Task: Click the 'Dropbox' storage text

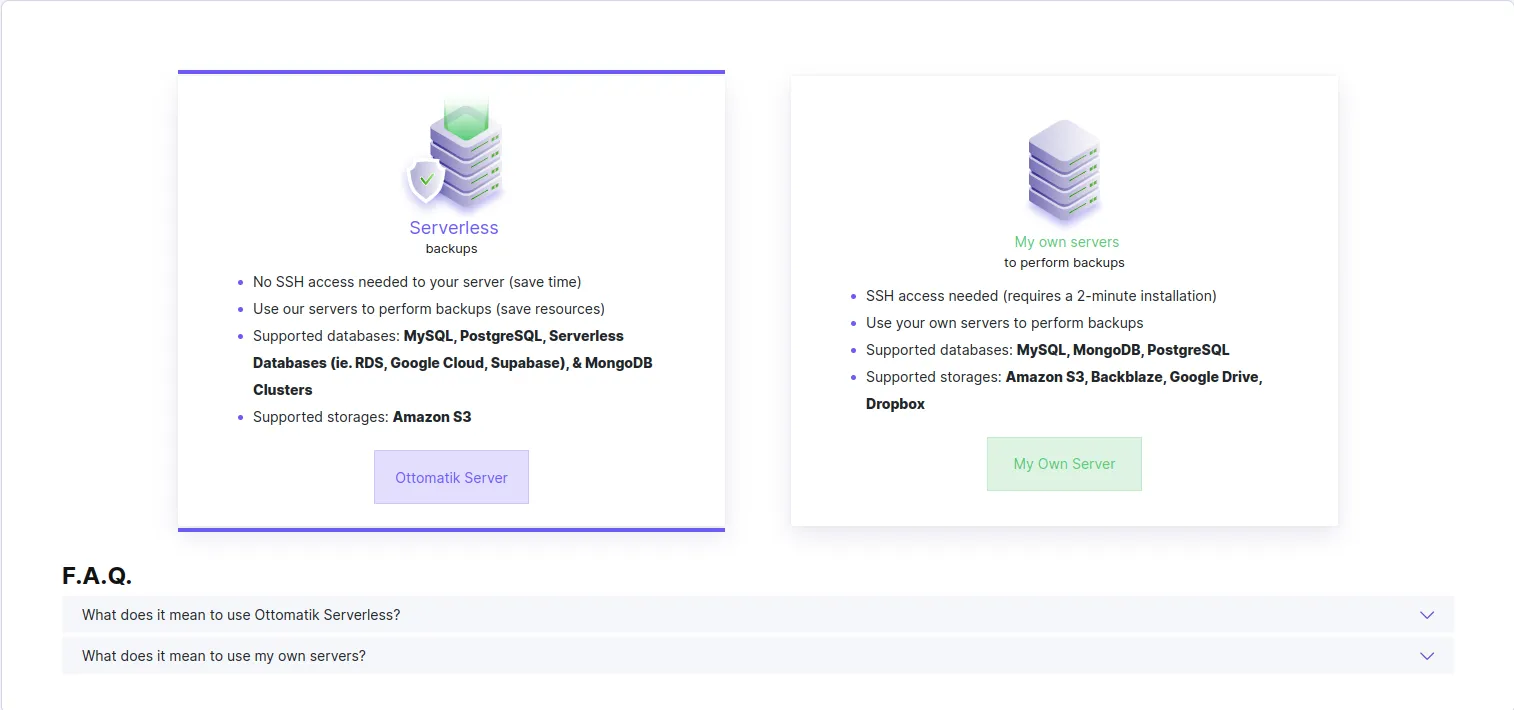Action: pyautogui.click(x=895, y=404)
